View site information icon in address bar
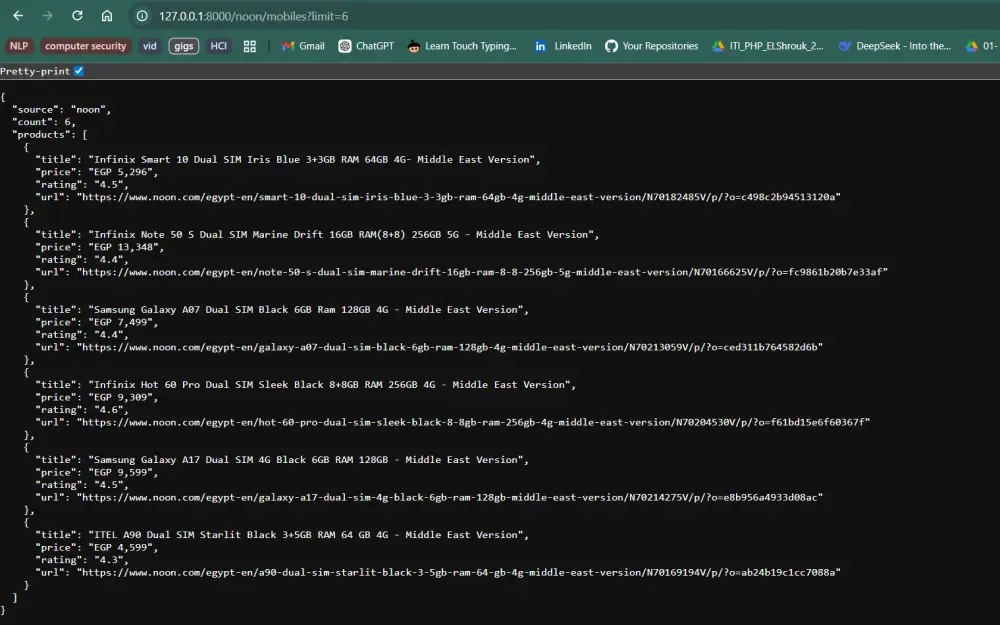This screenshot has width=1000, height=625. [142, 16]
